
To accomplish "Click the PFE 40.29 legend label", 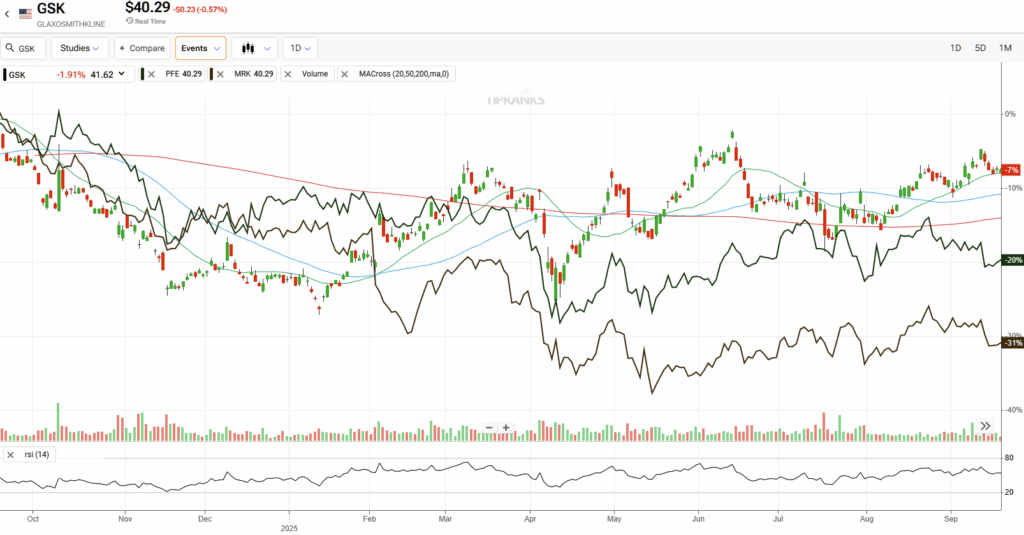I will tap(184, 74).
